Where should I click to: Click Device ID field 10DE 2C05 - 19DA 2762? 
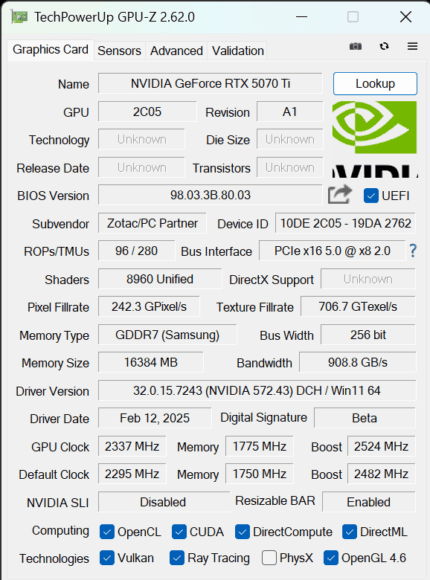[345, 223]
